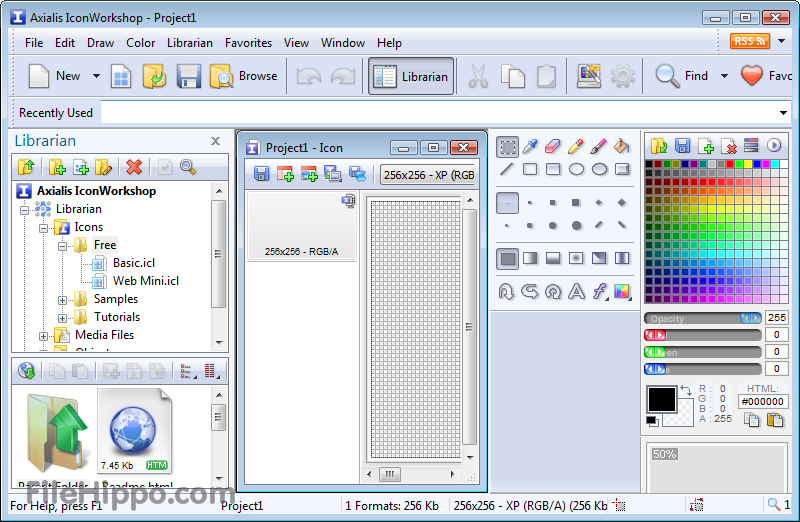Select Basic.icl in the tree
This screenshot has height=522, width=800.
(134, 263)
